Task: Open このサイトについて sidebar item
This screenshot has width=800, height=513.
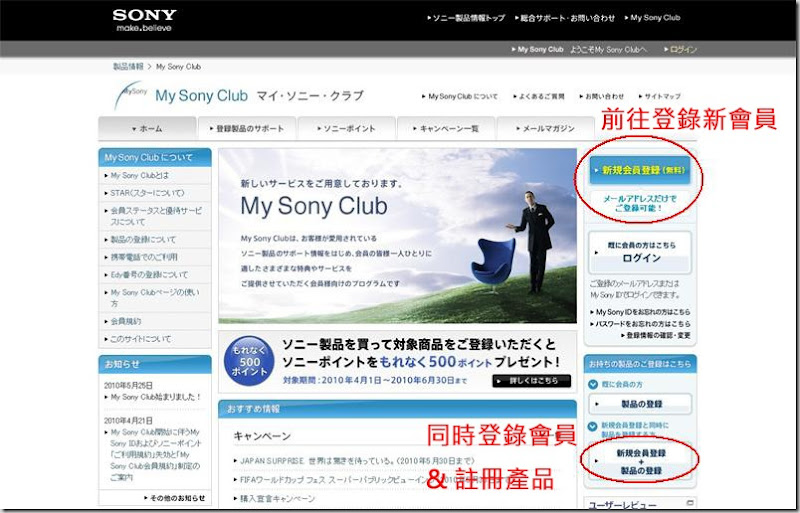Action: (155, 339)
